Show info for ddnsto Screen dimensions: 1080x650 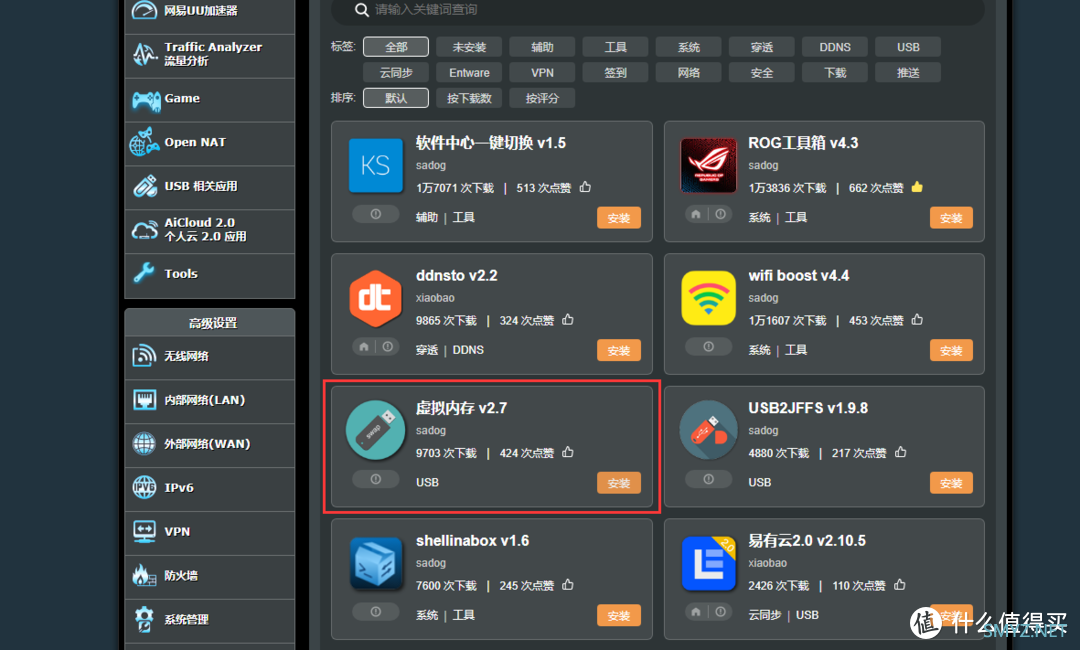tap(388, 346)
